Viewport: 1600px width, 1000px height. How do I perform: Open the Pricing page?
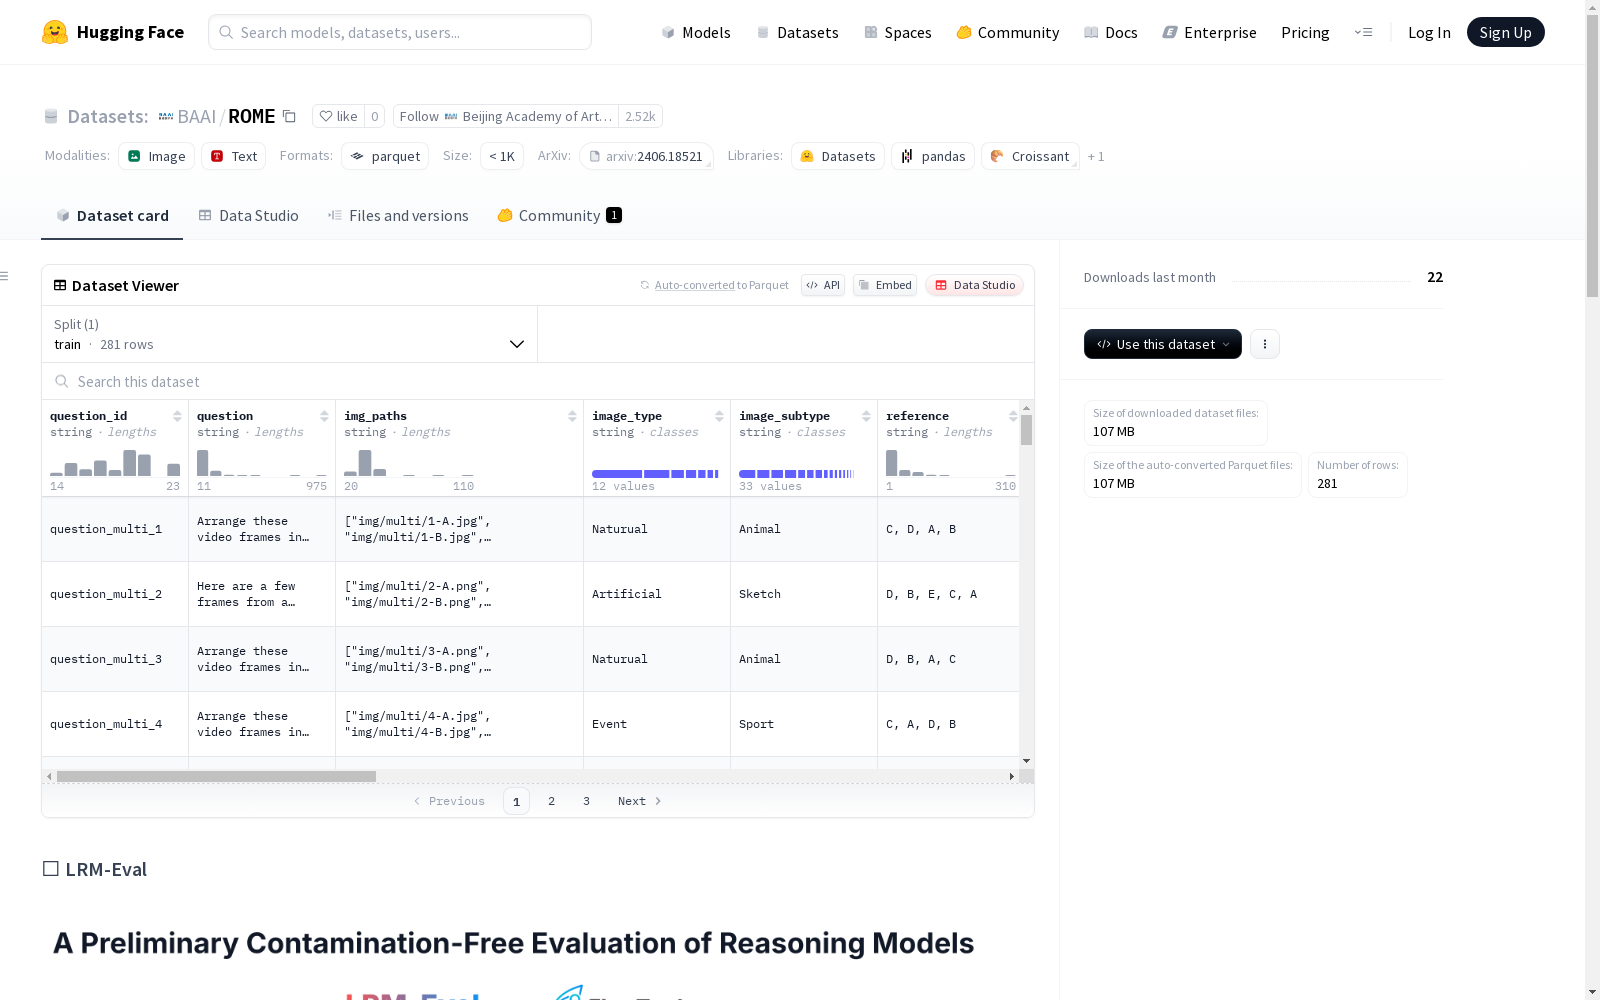(x=1305, y=33)
